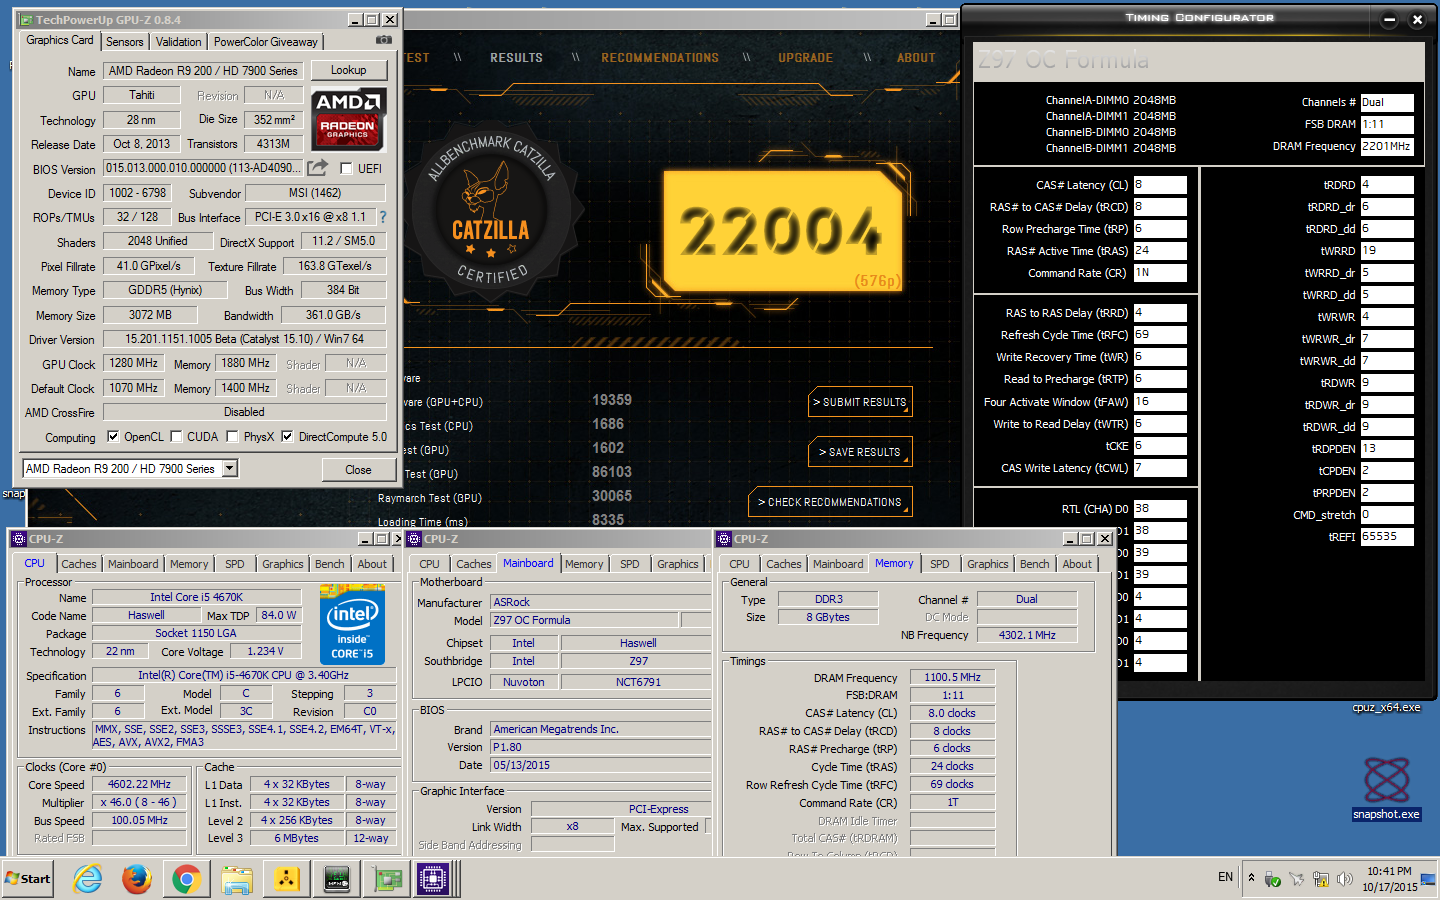Click the tREFI value field showing 65535

coord(1387,537)
